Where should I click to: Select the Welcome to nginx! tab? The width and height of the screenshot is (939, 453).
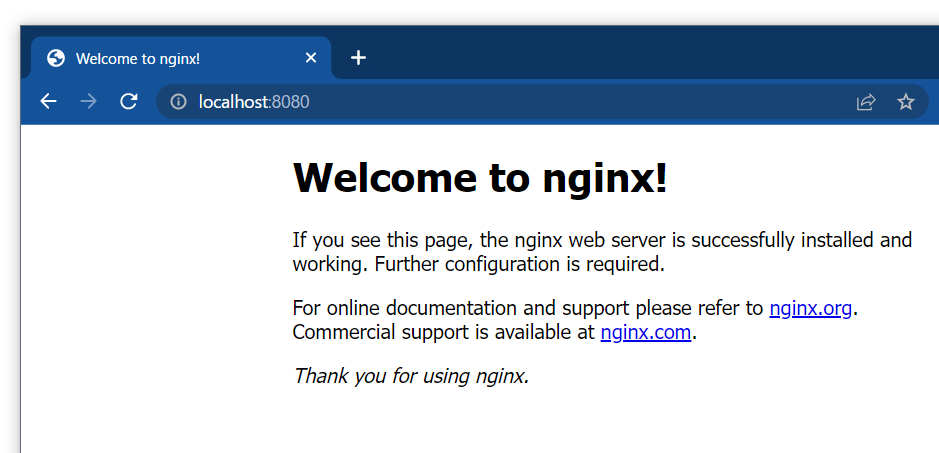[181, 58]
